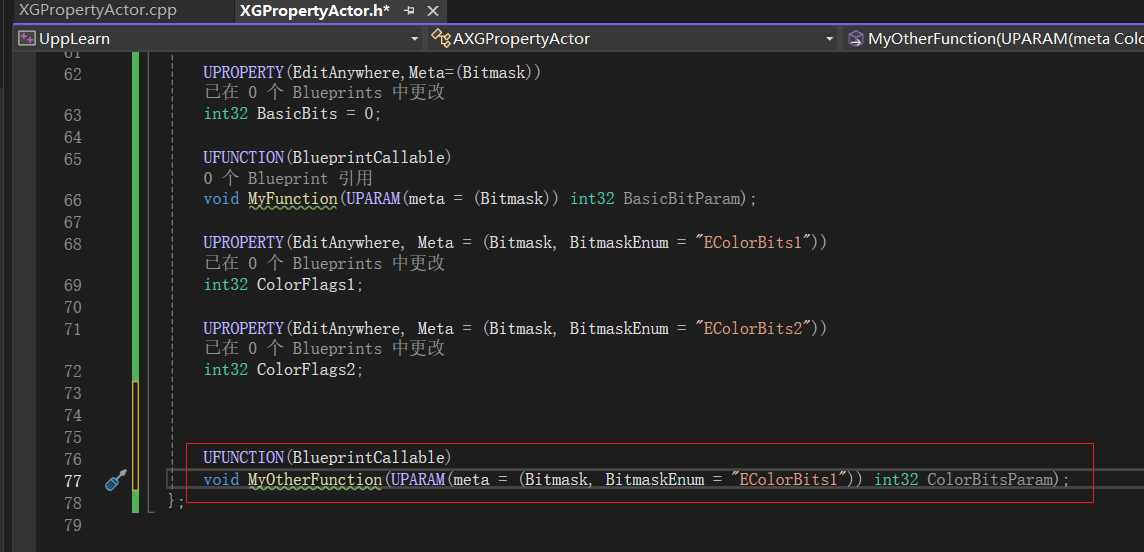The height and width of the screenshot is (552, 1144).
Task: Pin the XGPropertyActor.h tab
Action: pos(409,11)
